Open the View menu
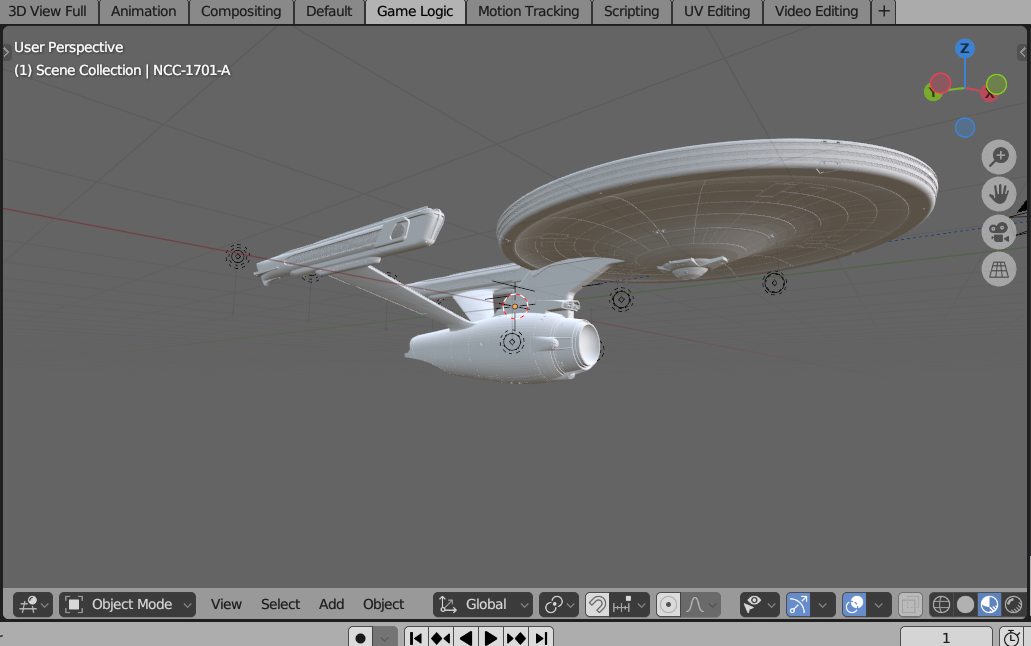 coord(226,604)
